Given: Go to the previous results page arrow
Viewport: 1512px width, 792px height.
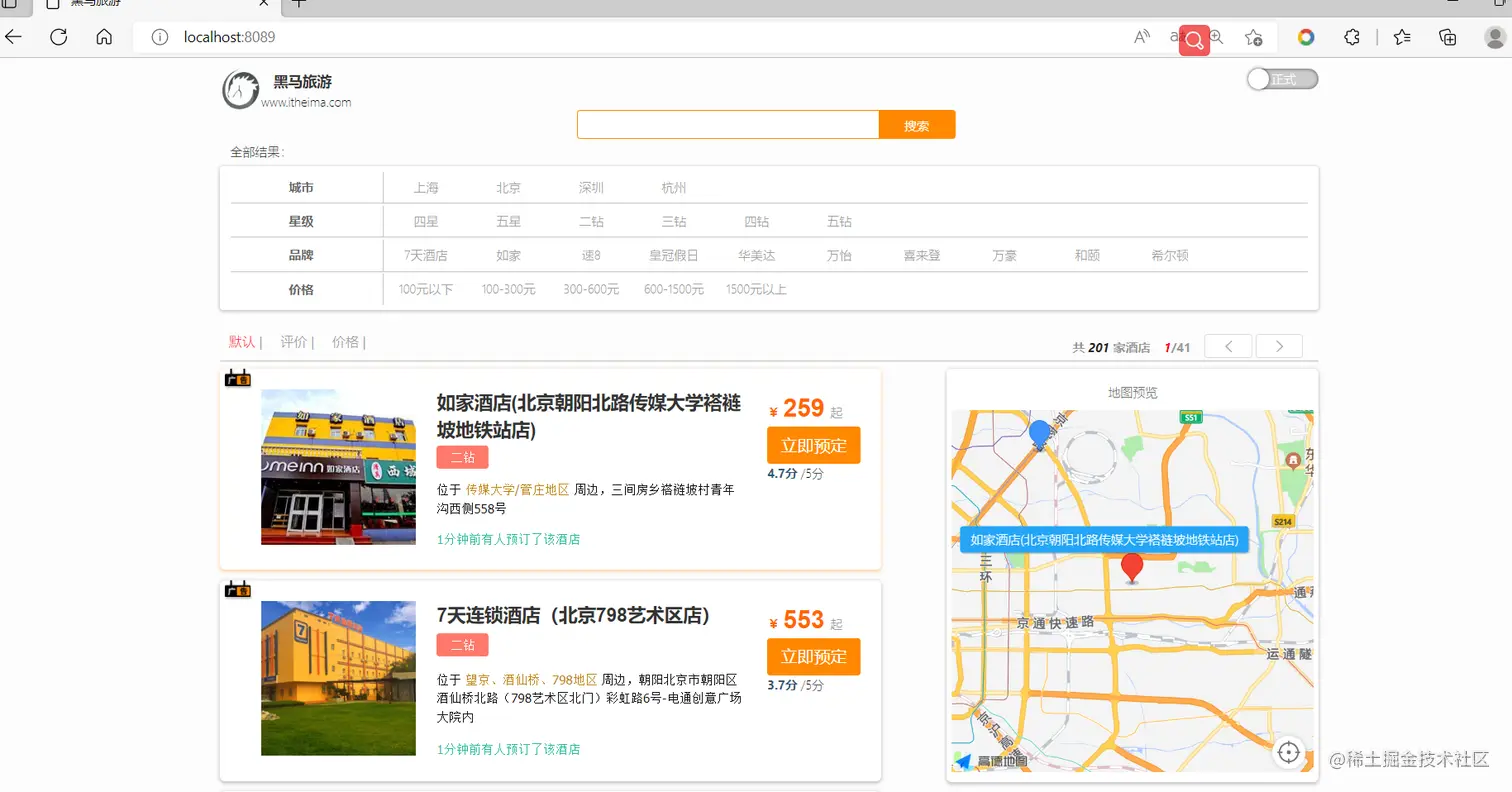Looking at the screenshot, I should click(x=1228, y=346).
